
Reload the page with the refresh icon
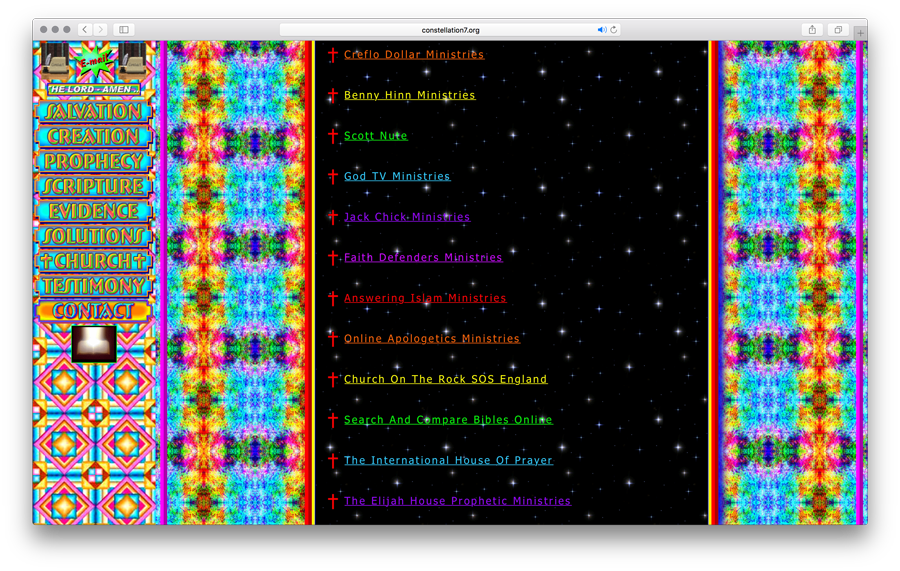coord(613,30)
